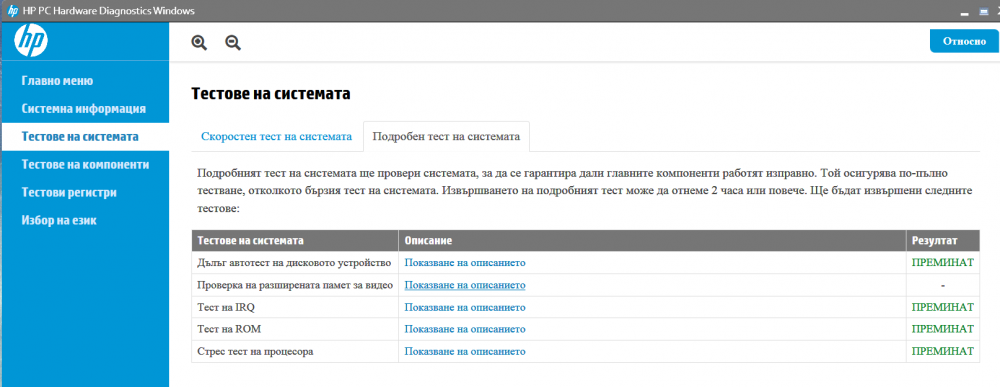Click the zoom out magnifier icon

point(233,43)
